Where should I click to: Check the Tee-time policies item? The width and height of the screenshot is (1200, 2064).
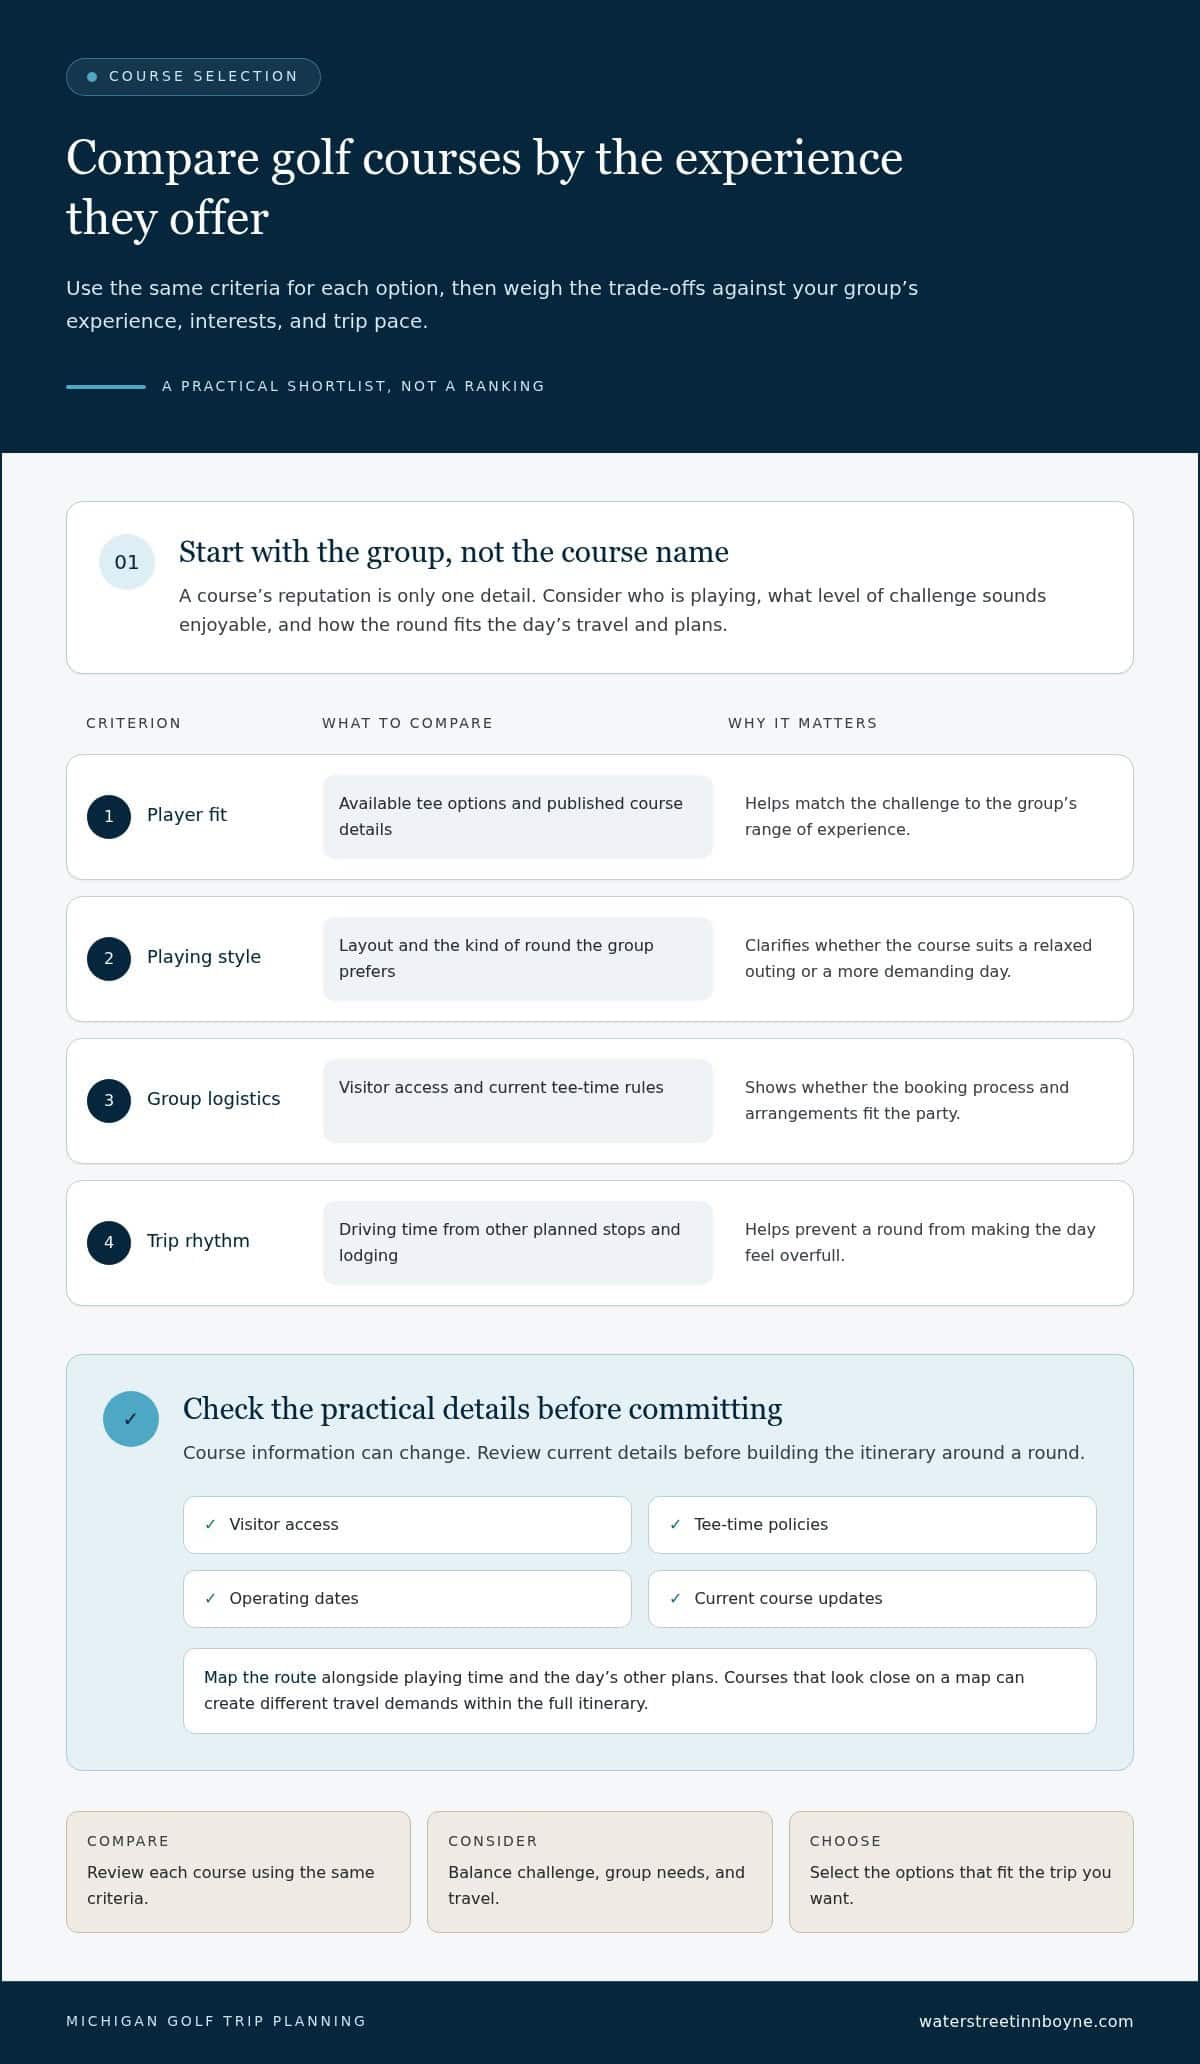coord(872,1525)
